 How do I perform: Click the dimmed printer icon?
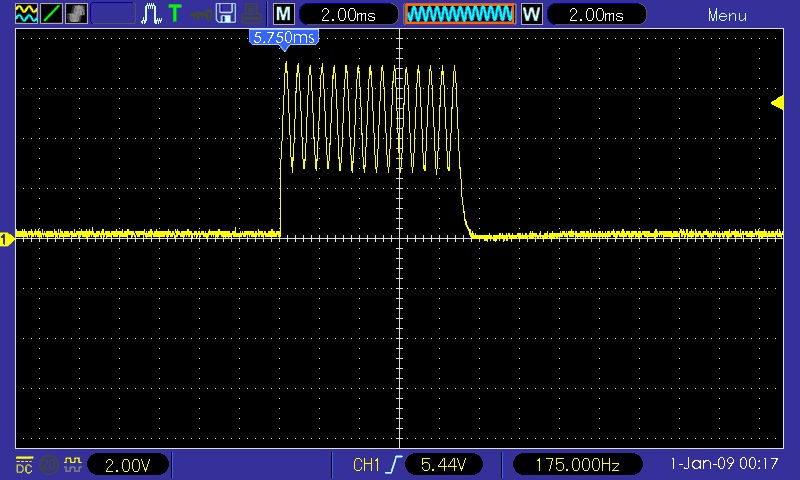coord(252,14)
